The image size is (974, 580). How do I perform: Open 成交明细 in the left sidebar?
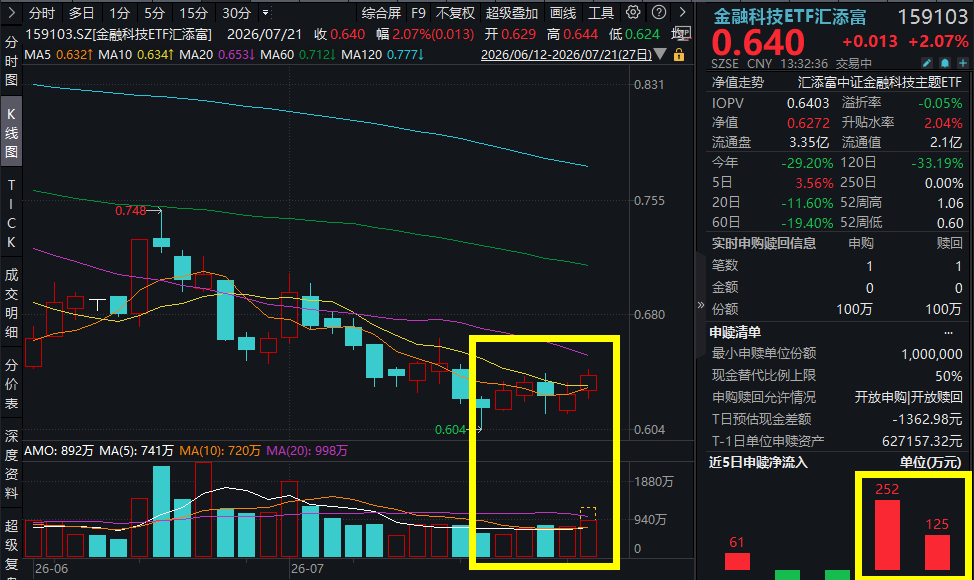[11, 304]
